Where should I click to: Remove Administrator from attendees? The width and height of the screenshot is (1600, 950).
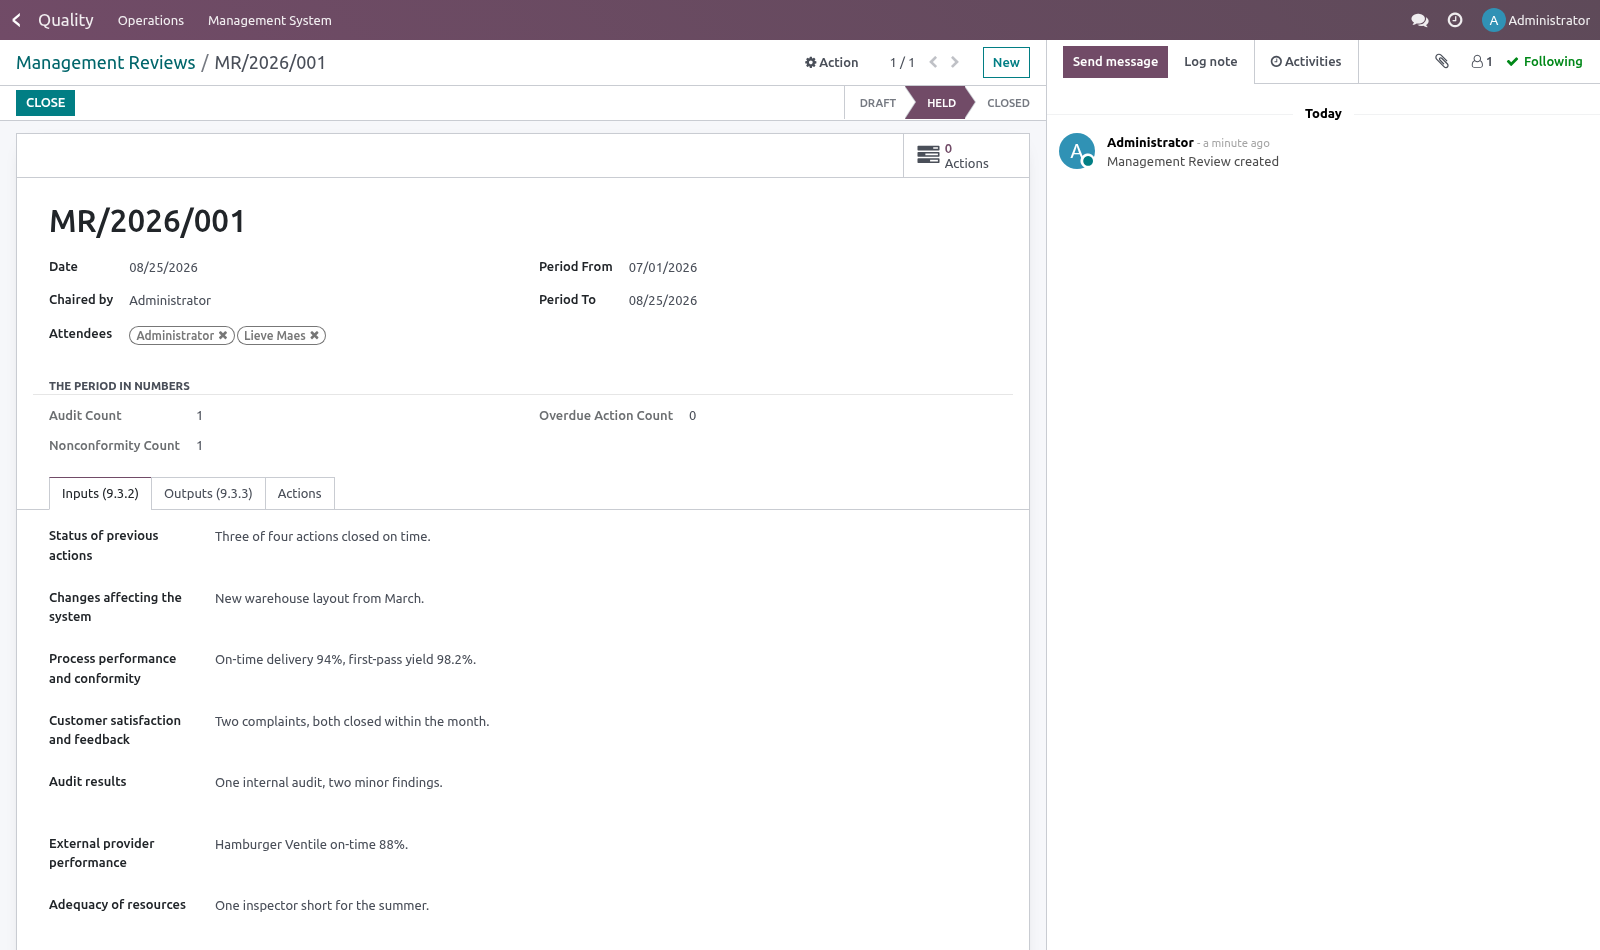point(223,335)
